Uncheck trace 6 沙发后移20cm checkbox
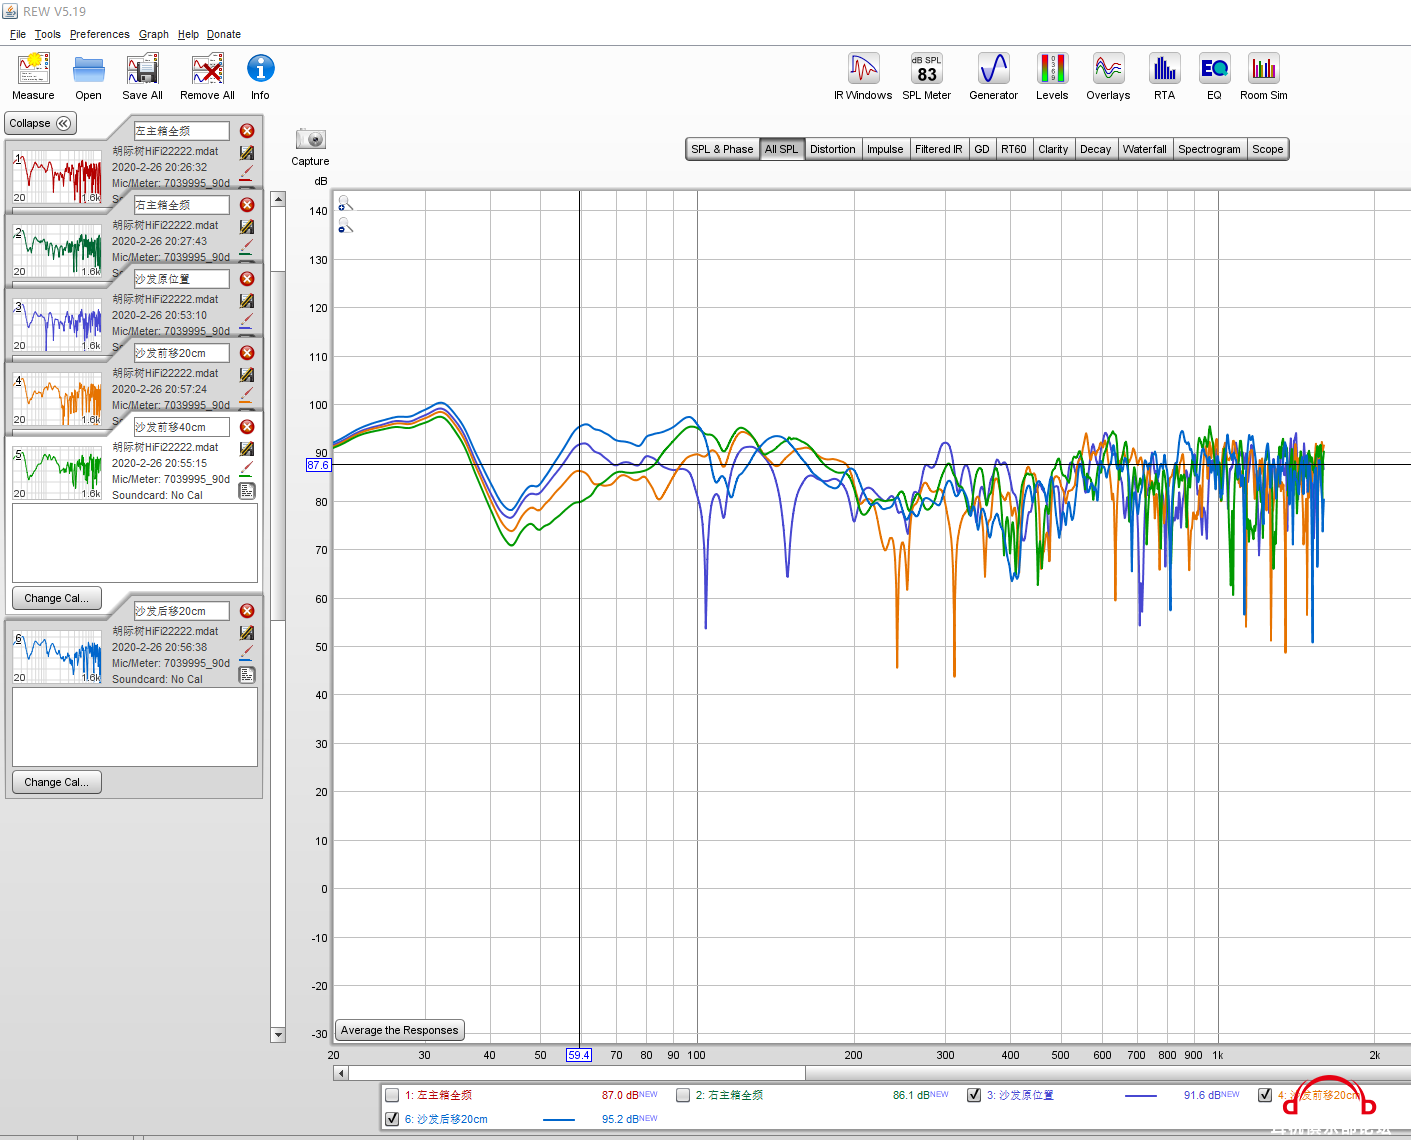Image resolution: width=1411 pixels, height=1140 pixels. [392, 1119]
